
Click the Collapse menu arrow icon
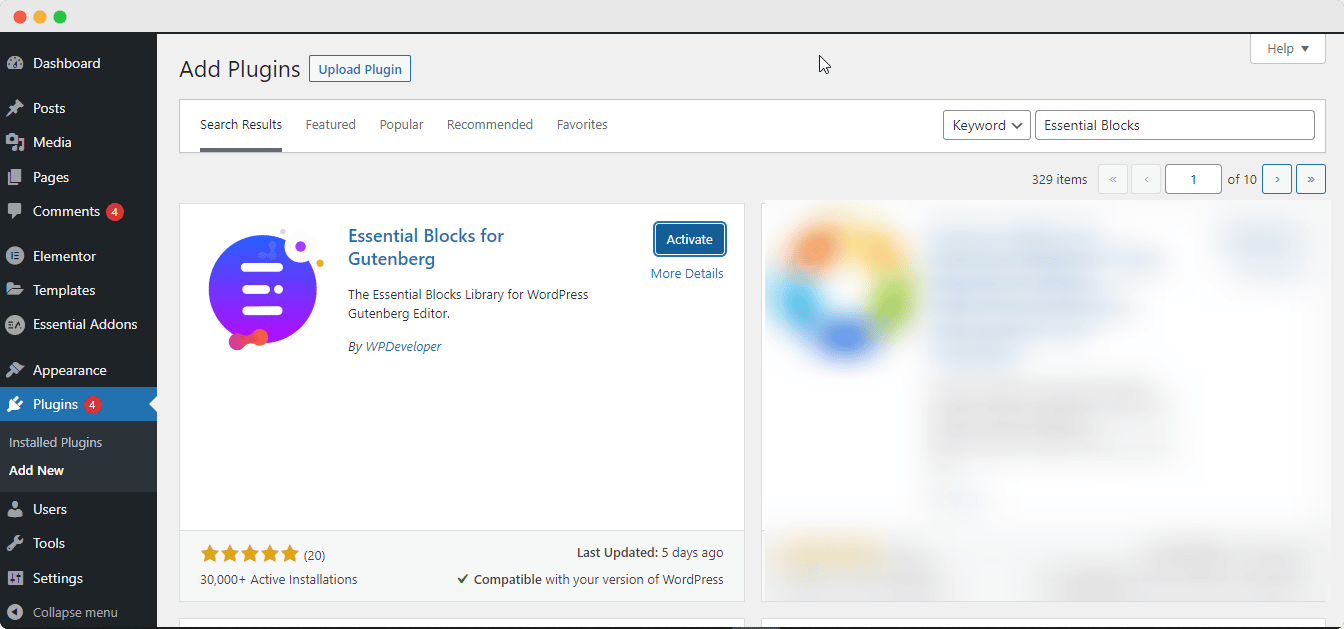[15, 612]
